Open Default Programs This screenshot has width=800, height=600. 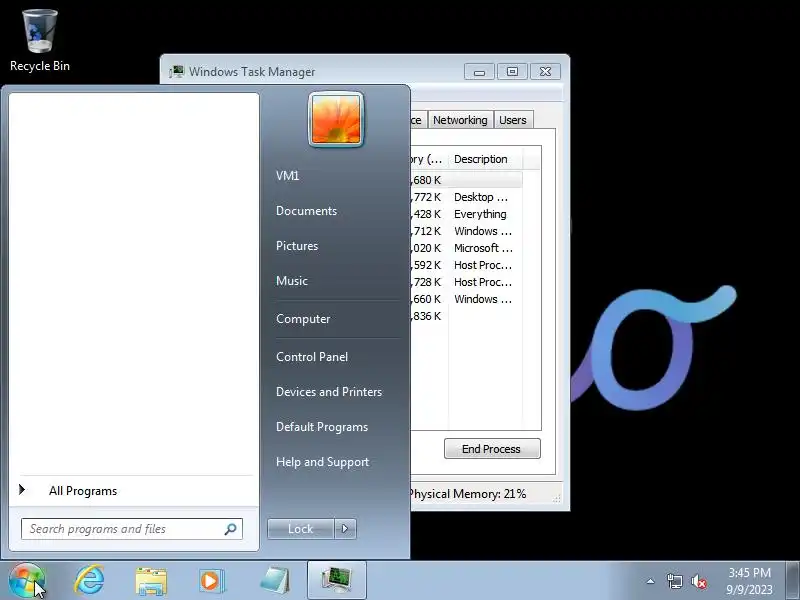[x=322, y=427]
